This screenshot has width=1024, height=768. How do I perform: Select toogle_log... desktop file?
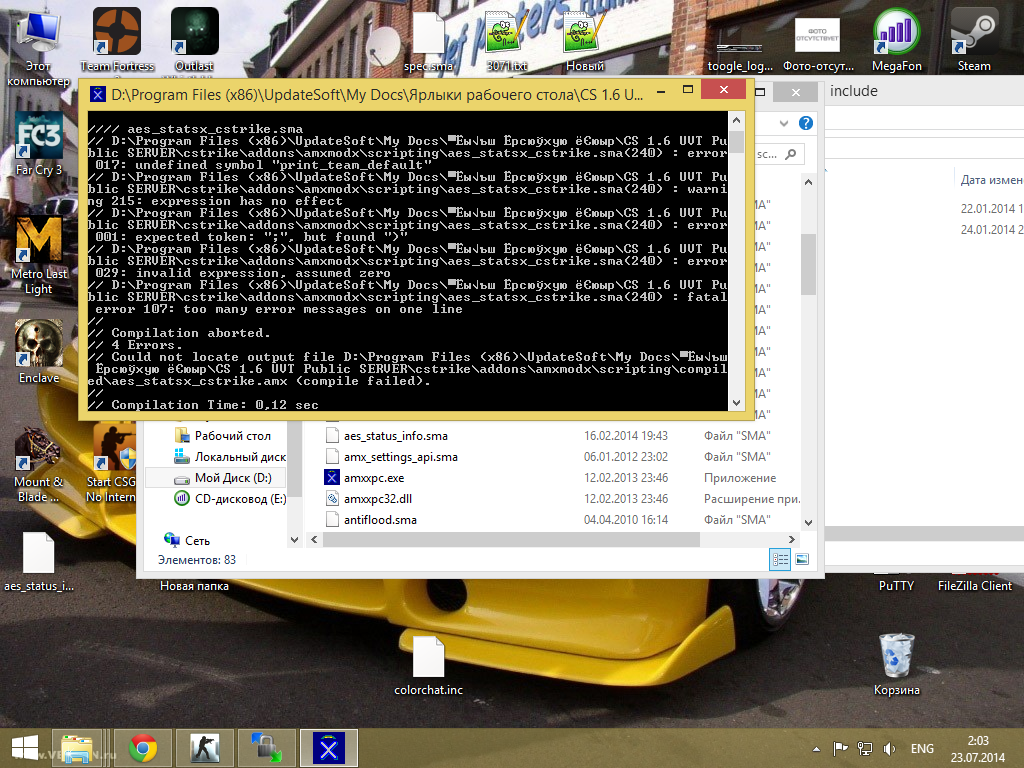(740, 57)
